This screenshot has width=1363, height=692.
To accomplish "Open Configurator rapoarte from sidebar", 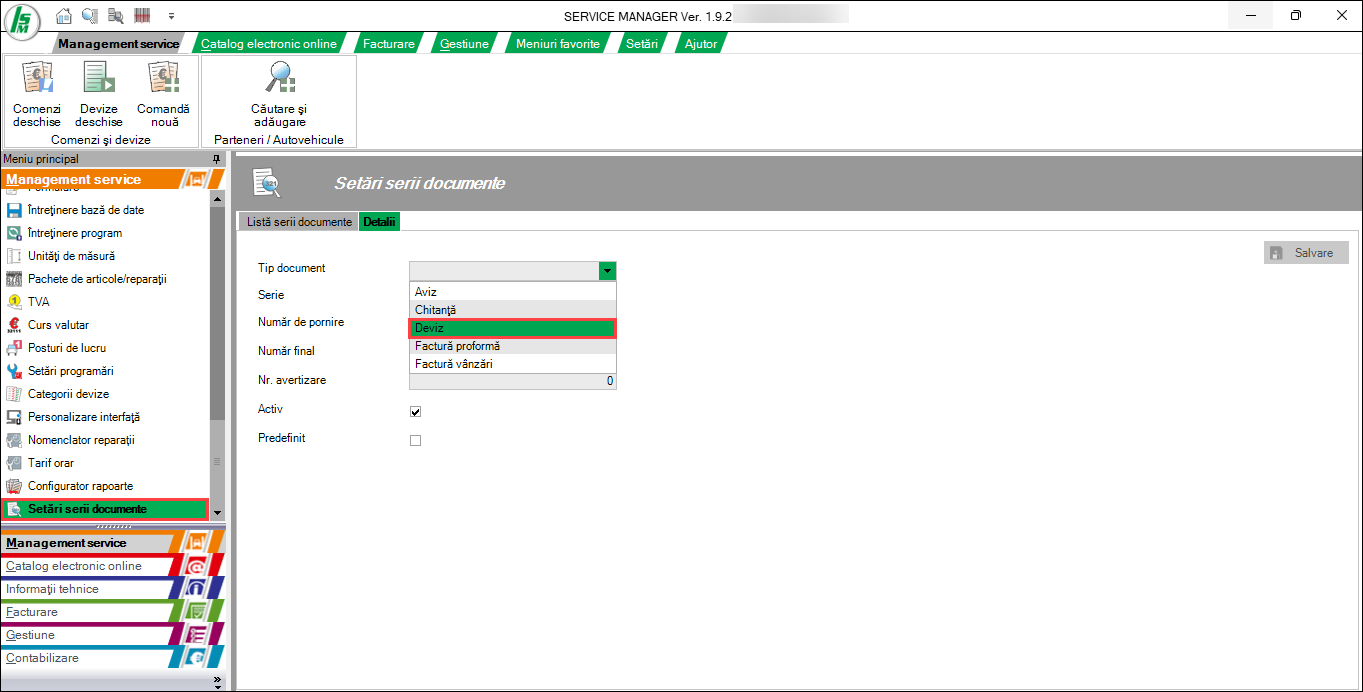I will 80,486.
